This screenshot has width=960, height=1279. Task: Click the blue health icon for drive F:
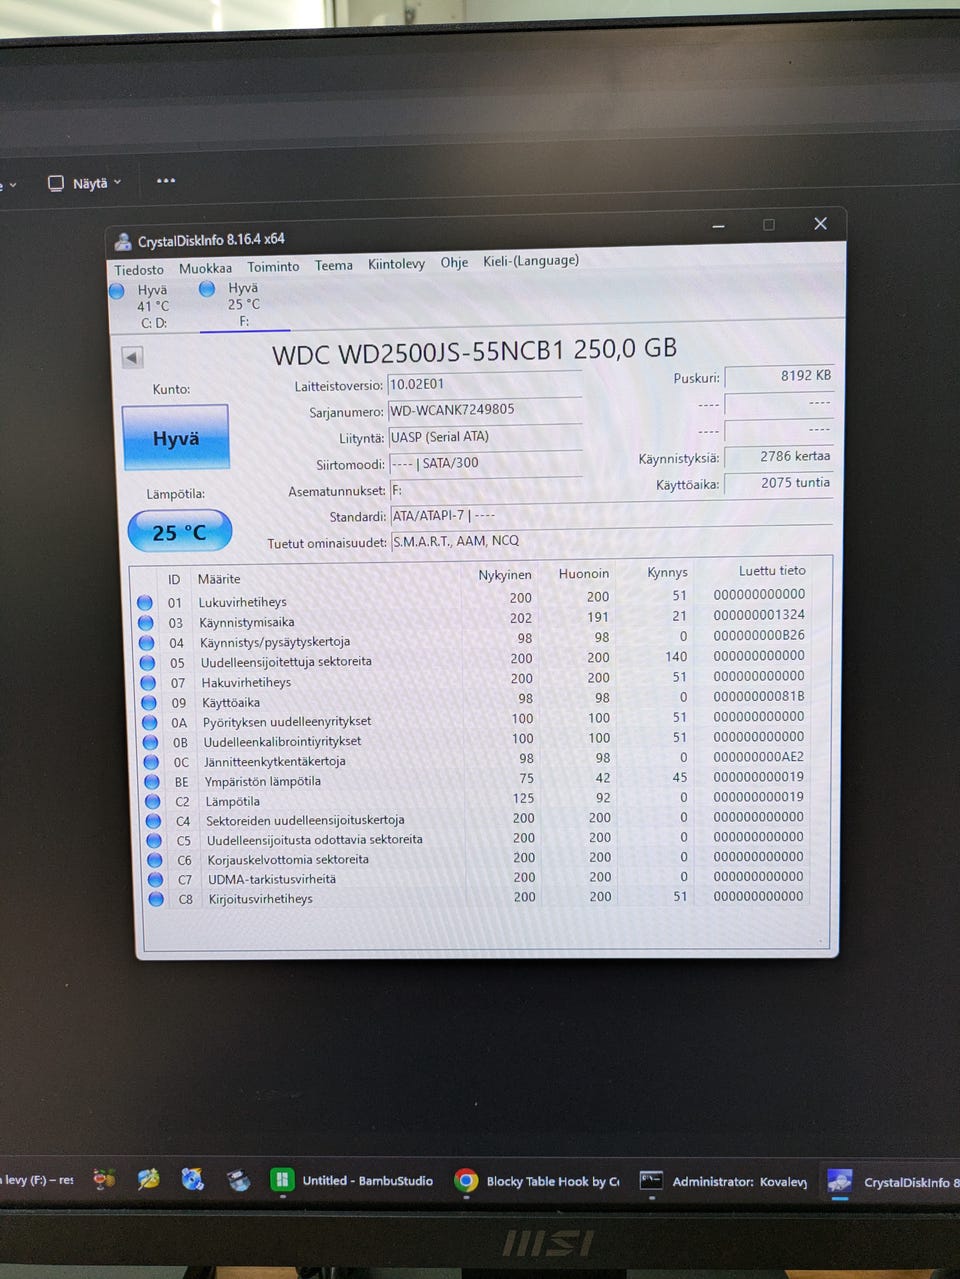(x=207, y=289)
